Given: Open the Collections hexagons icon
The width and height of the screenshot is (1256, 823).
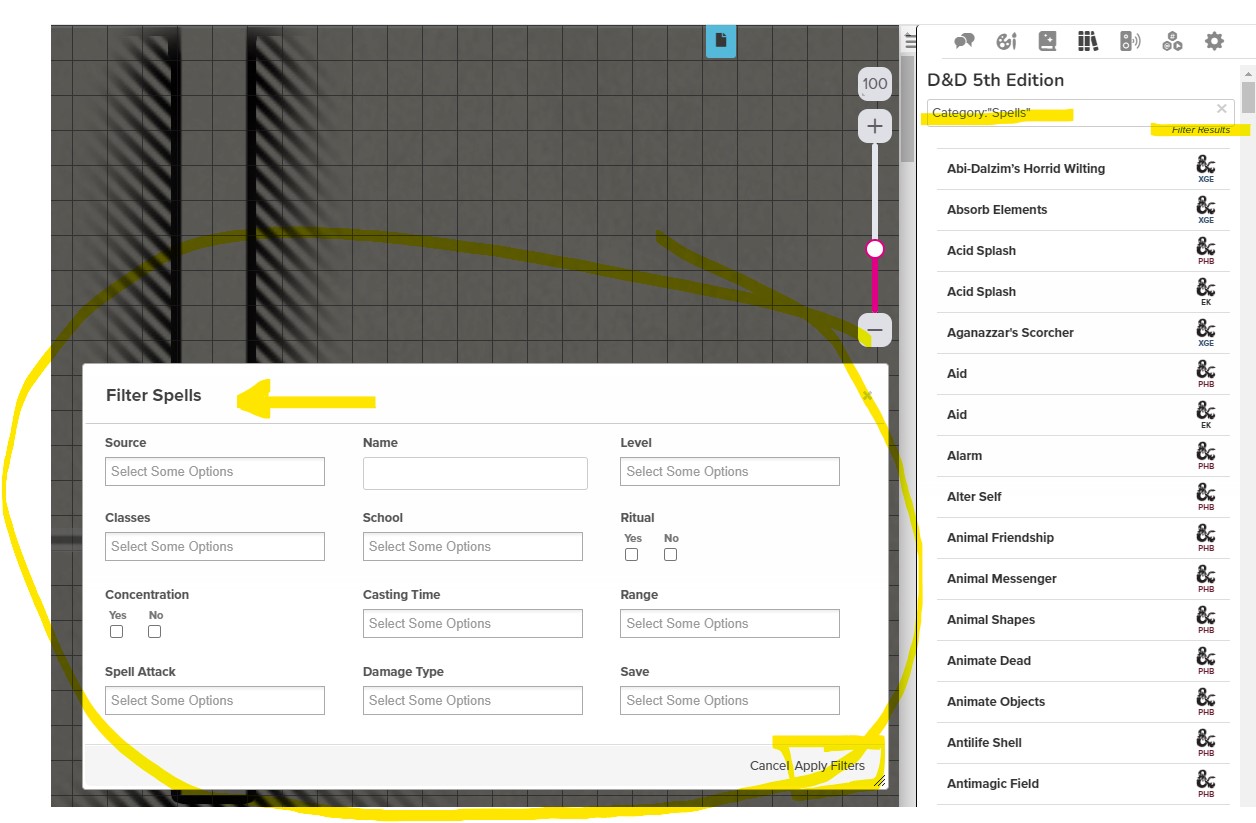Looking at the screenshot, I should pos(1172,41).
